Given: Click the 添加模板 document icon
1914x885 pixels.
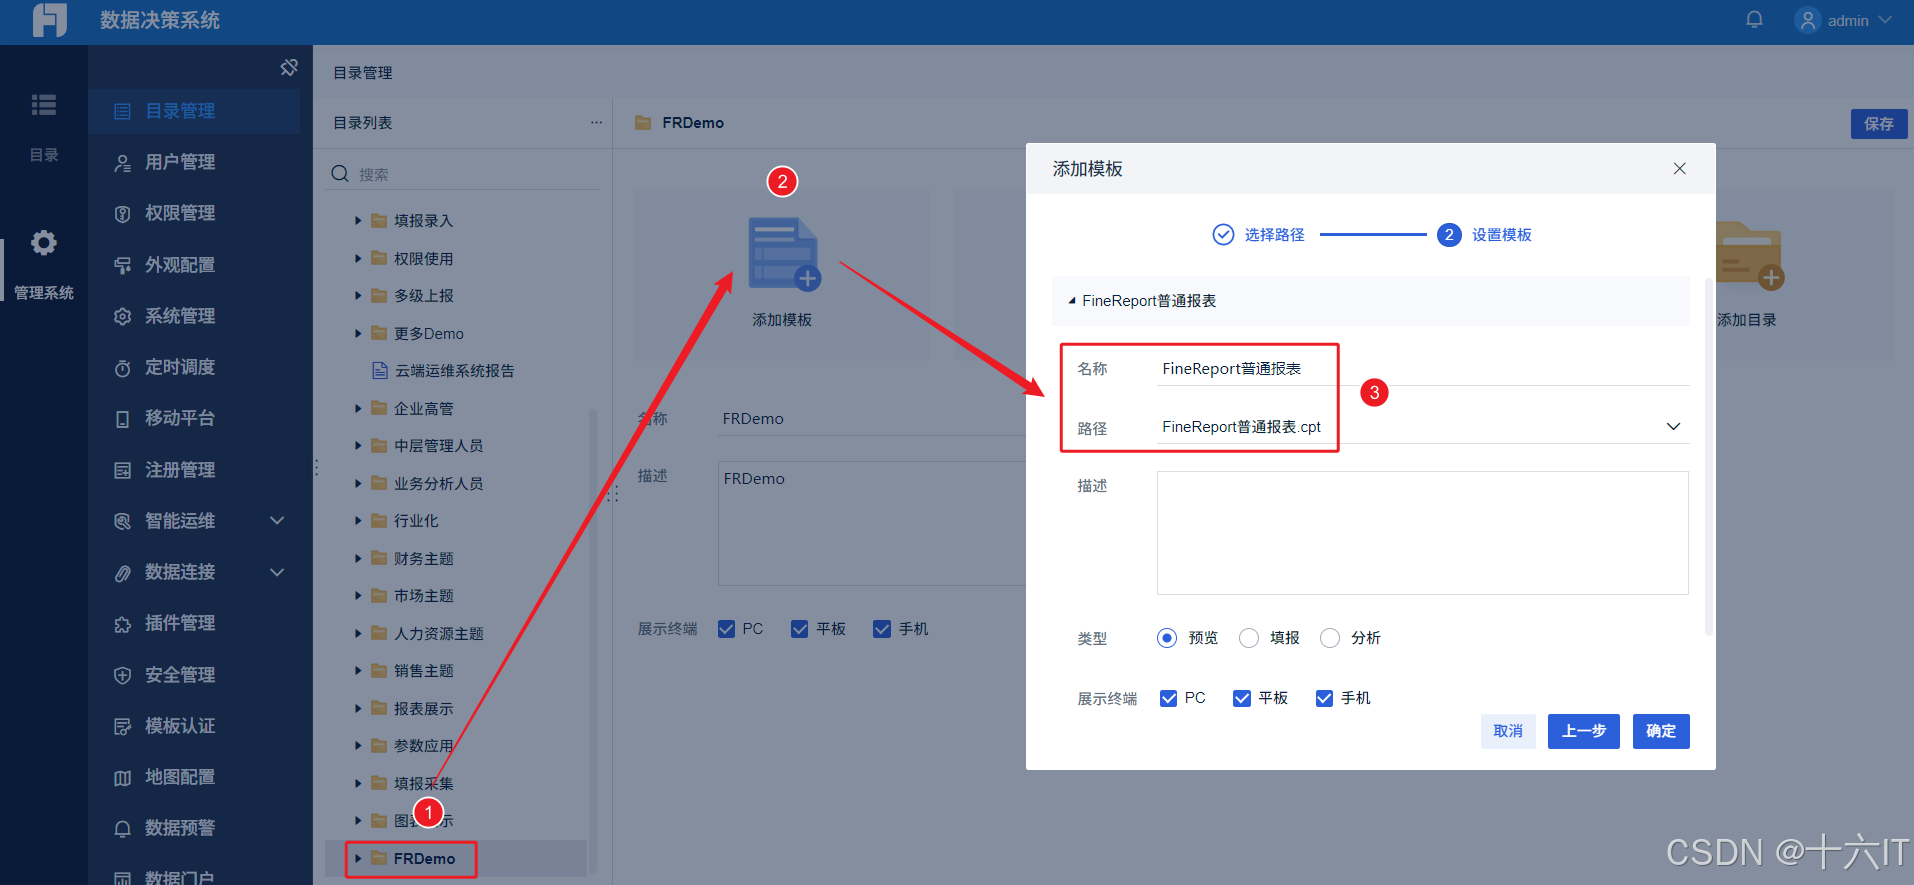Looking at the screenshot, I should click(x=784, y=254).
